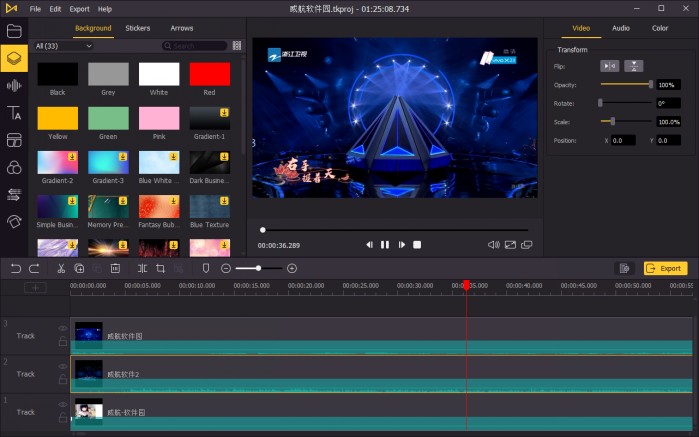Click the Undo arrow in timeline toolbar

16,268
